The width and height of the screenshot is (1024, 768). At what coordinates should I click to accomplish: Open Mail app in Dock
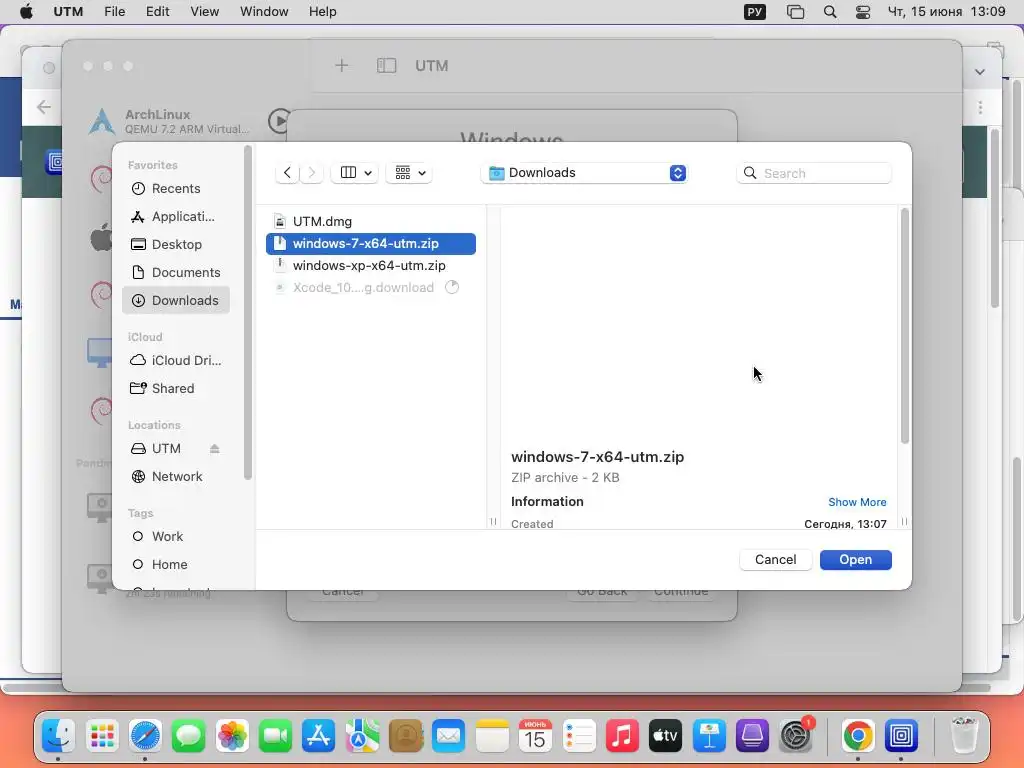(449, 735)
